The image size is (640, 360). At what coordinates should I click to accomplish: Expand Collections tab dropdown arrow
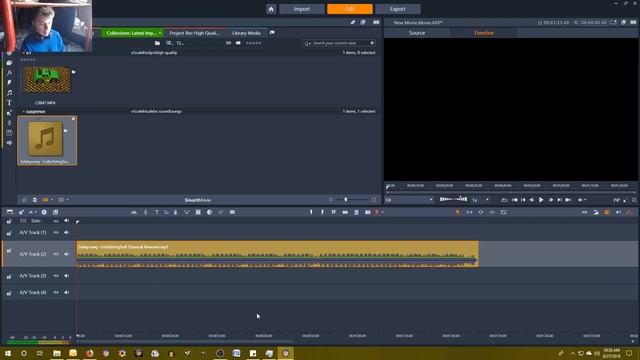coord(160,33)
